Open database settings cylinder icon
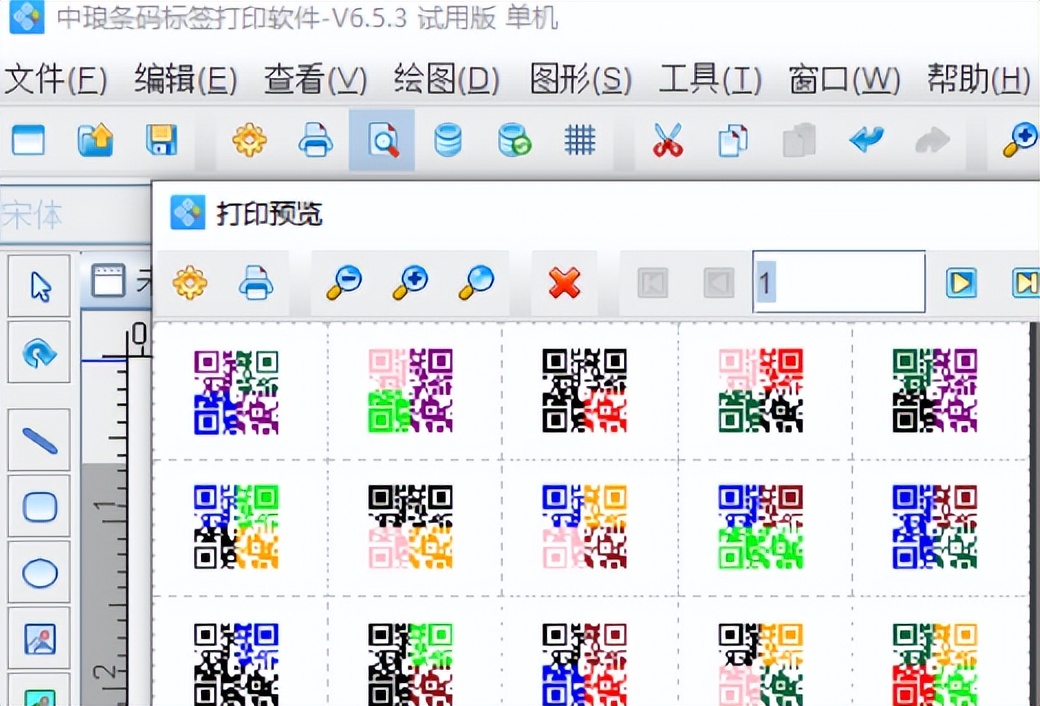1040x706 pixels. click(x=448, y=141)
